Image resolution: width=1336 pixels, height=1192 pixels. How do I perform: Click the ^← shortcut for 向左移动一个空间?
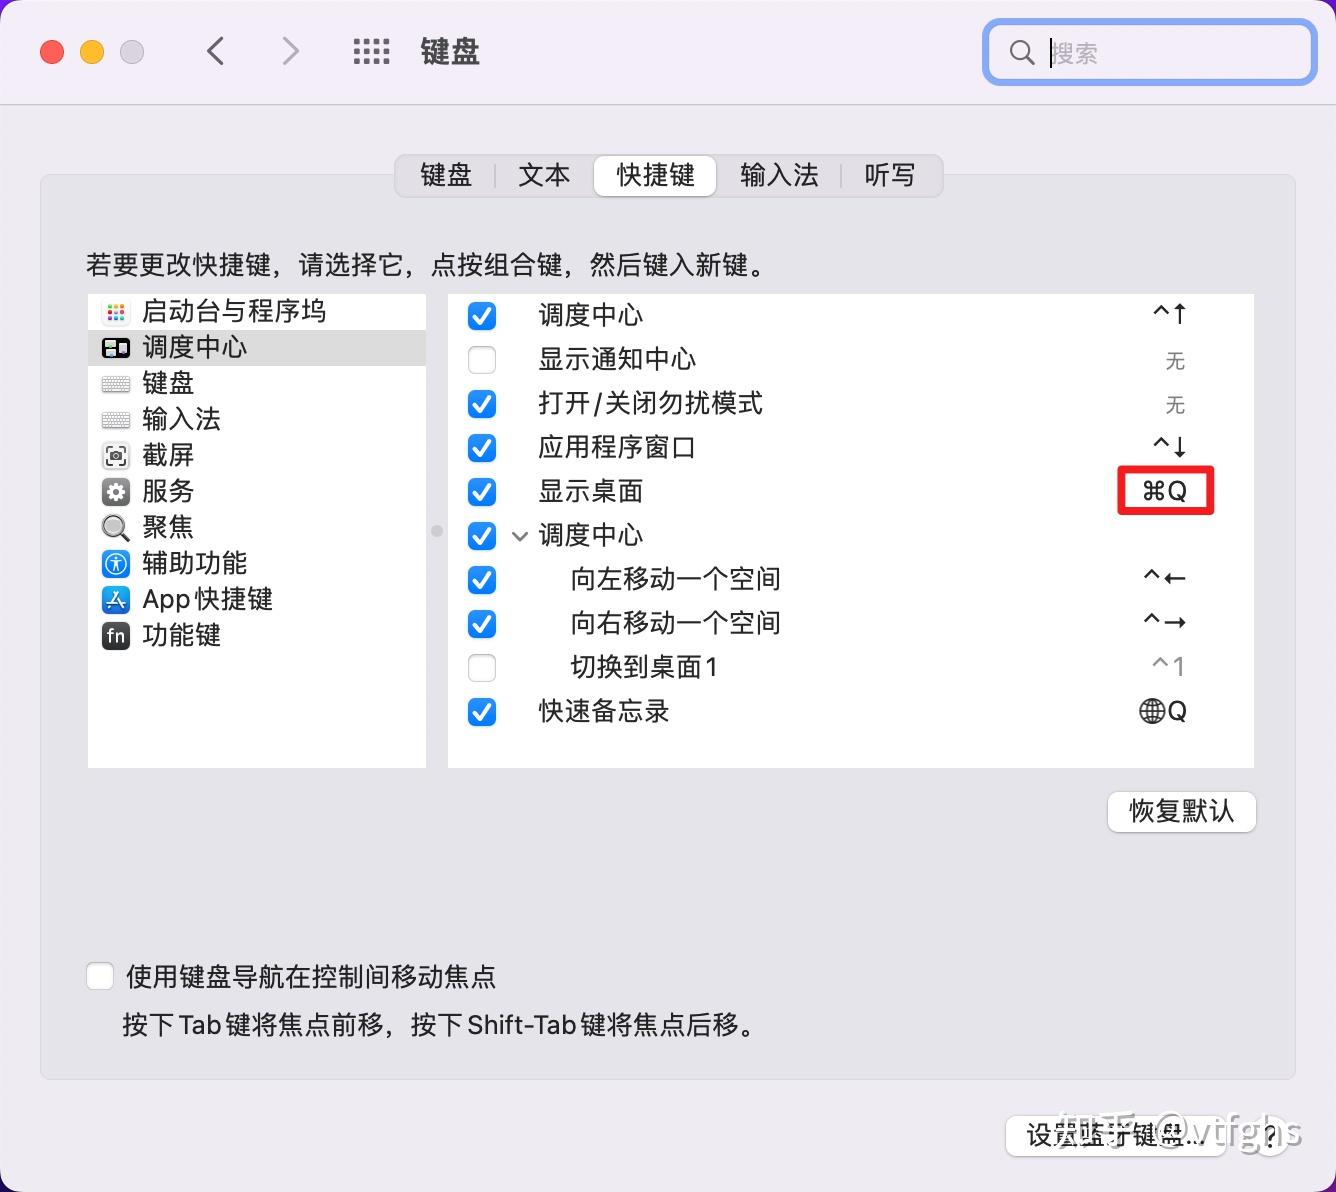[x=1165, y=578]
